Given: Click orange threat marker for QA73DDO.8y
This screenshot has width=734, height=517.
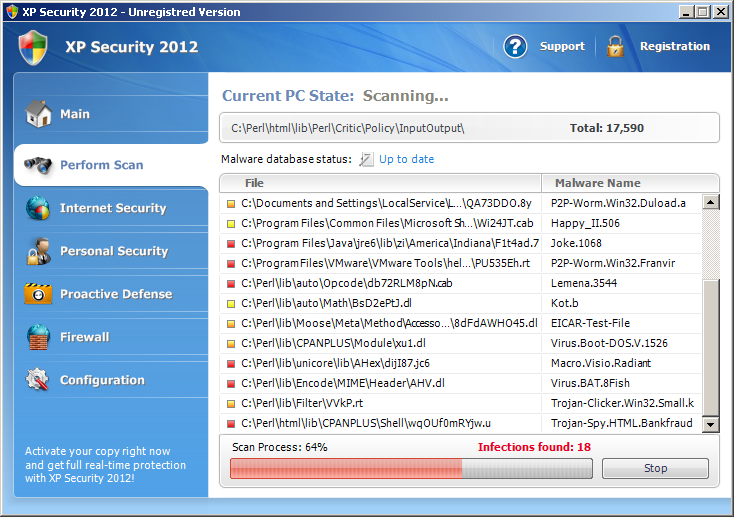Looking at the screenshot, I should coord(231,204).
